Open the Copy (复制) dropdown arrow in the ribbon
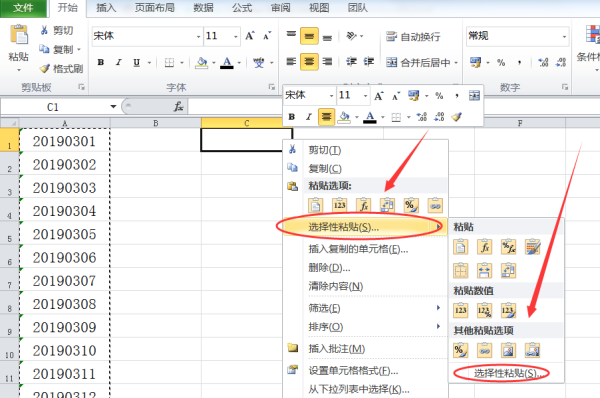 (79, 49)
